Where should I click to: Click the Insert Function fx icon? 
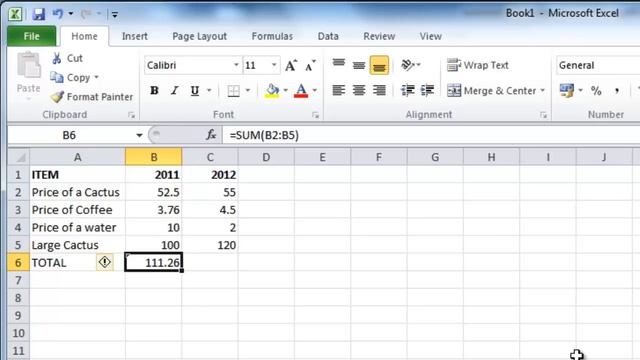[x=211, y=135]
